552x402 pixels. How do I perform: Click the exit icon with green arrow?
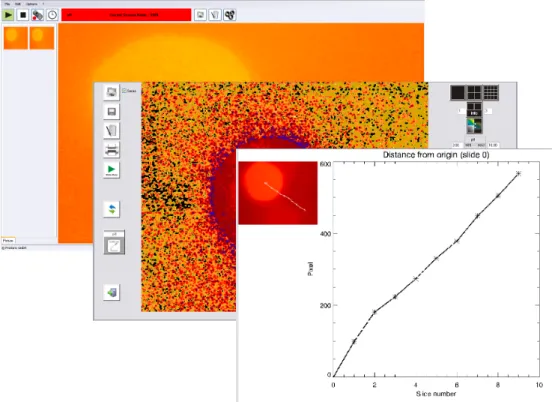[112, 292]
